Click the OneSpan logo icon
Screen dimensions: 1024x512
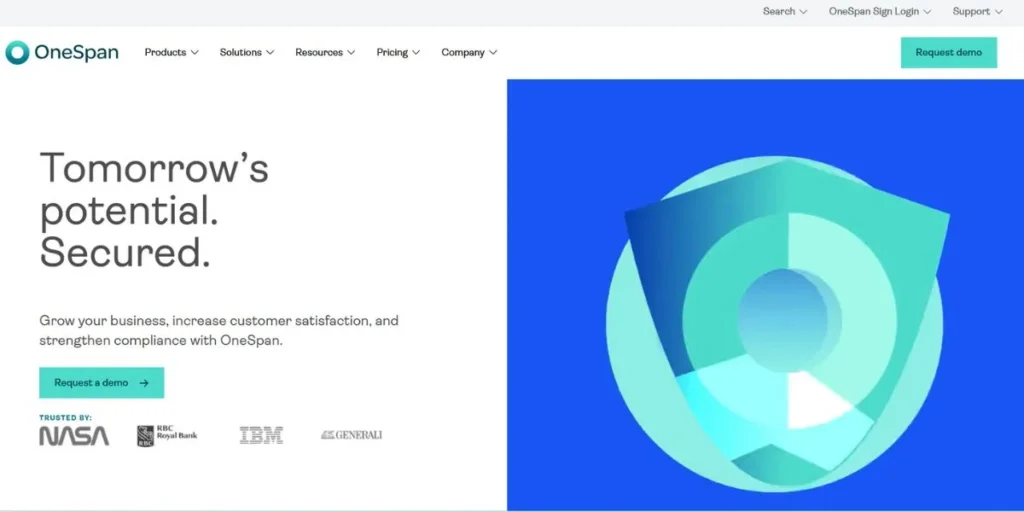tap(17, 52)
